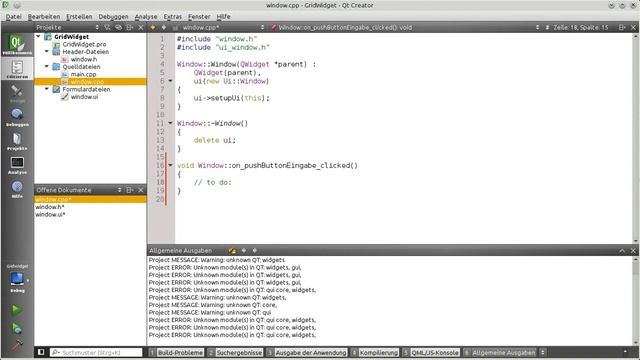Maximize the output pane with chevron
This screenshot has width=640, height=360.
(622, 250)
